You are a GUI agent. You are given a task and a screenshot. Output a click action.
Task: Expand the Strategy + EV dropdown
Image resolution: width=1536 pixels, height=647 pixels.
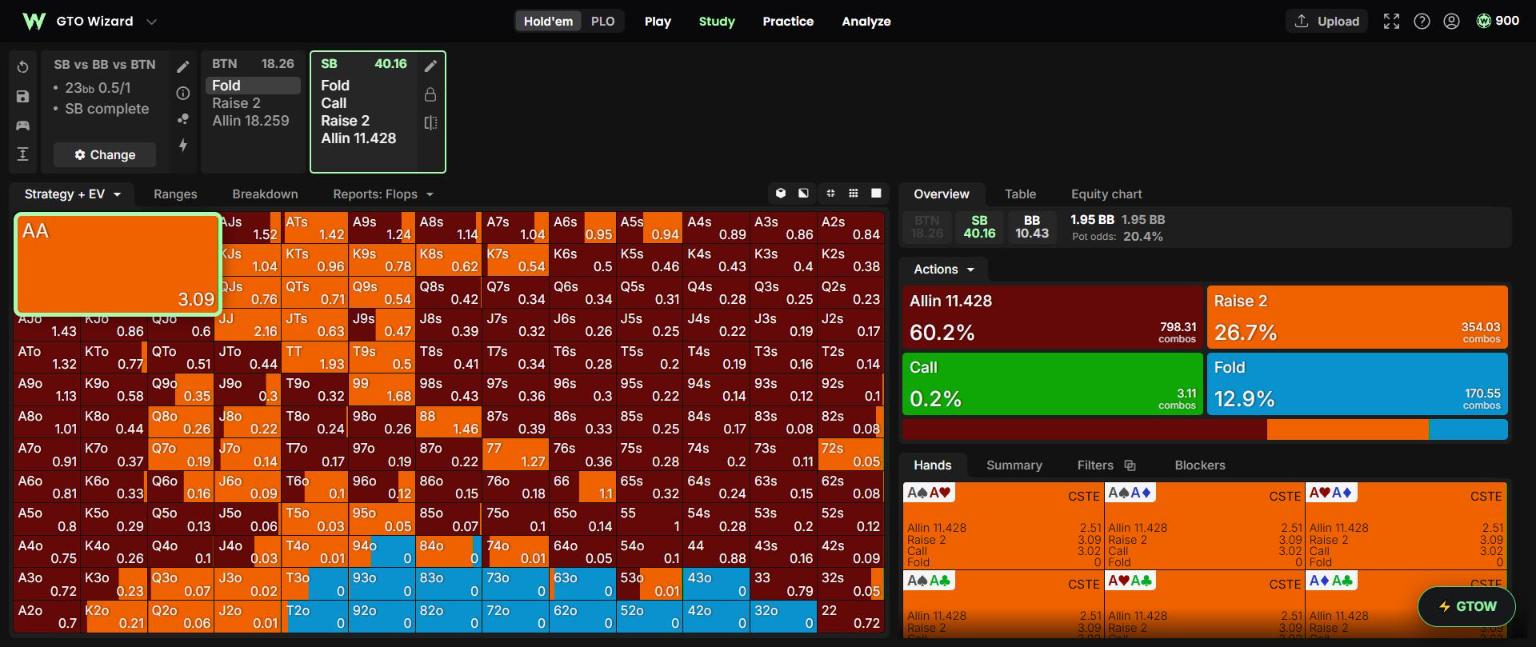click(72, 194)
